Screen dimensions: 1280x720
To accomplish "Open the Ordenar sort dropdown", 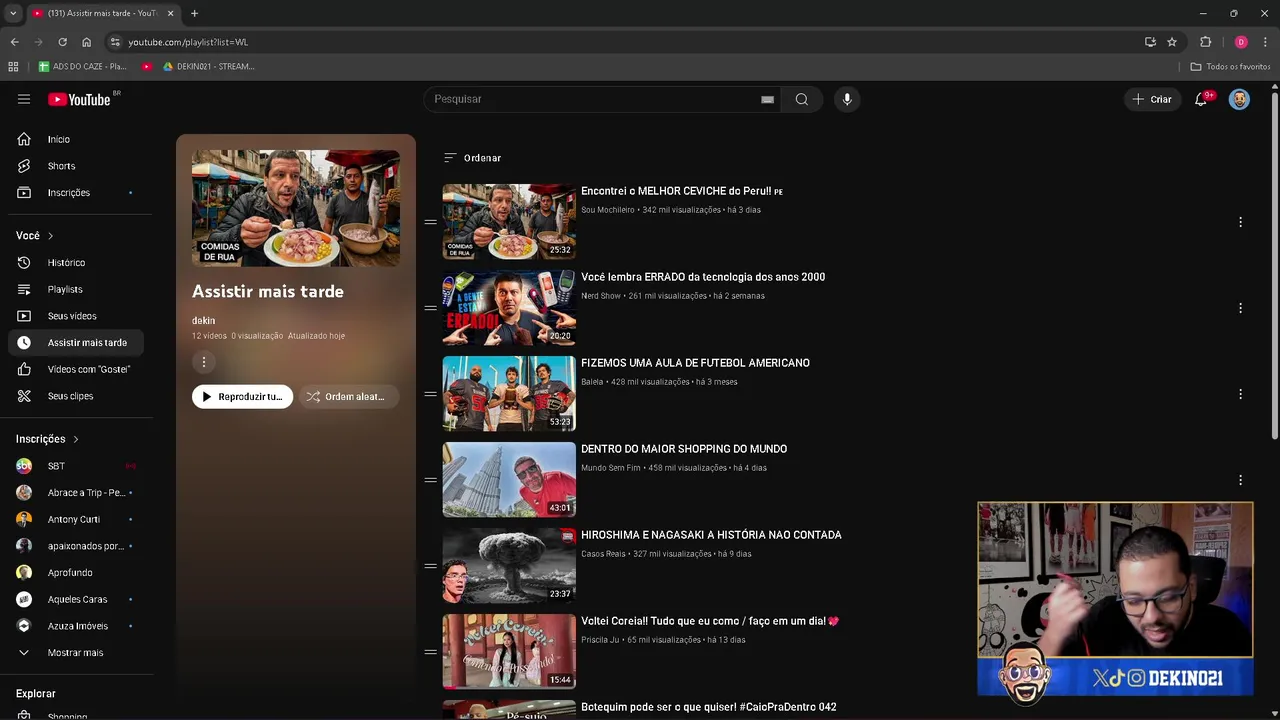I will pyautogui.click(x=472, y=158).
